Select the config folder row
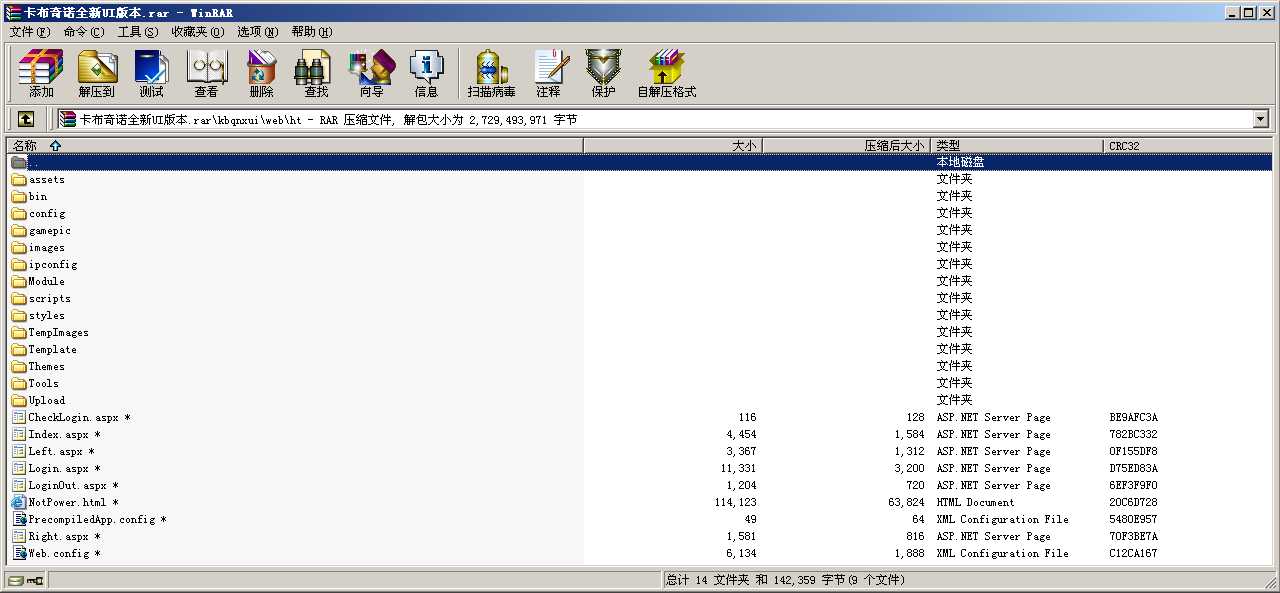 640,213
